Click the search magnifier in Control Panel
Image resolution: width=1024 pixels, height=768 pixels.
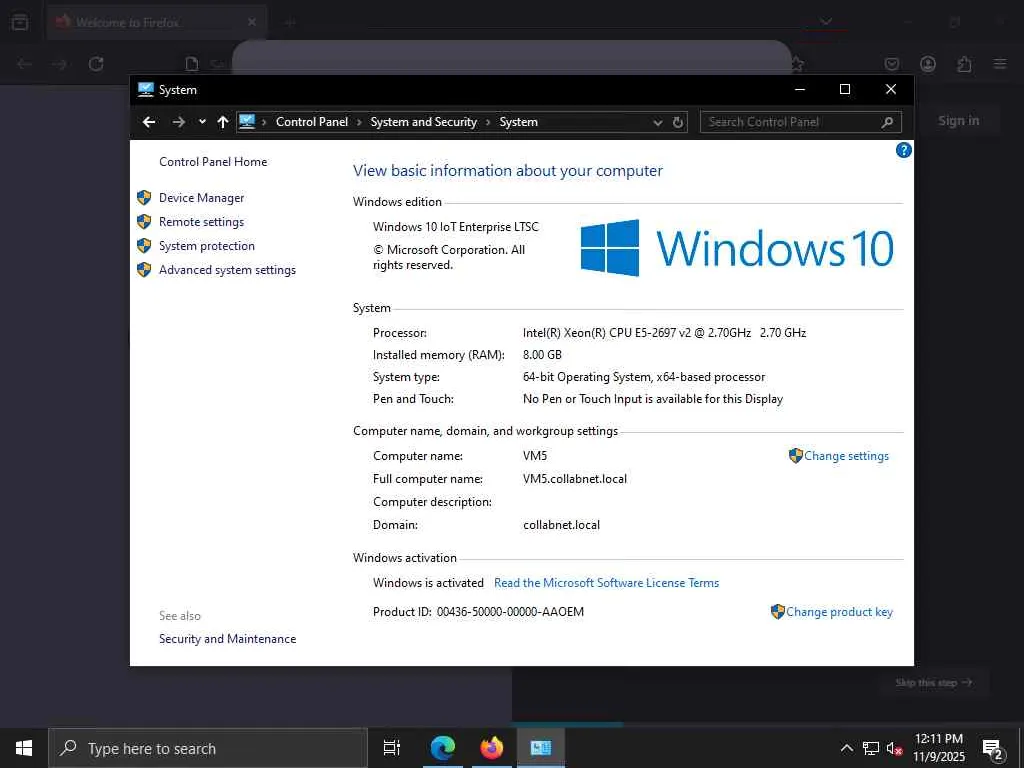(887, 122)
